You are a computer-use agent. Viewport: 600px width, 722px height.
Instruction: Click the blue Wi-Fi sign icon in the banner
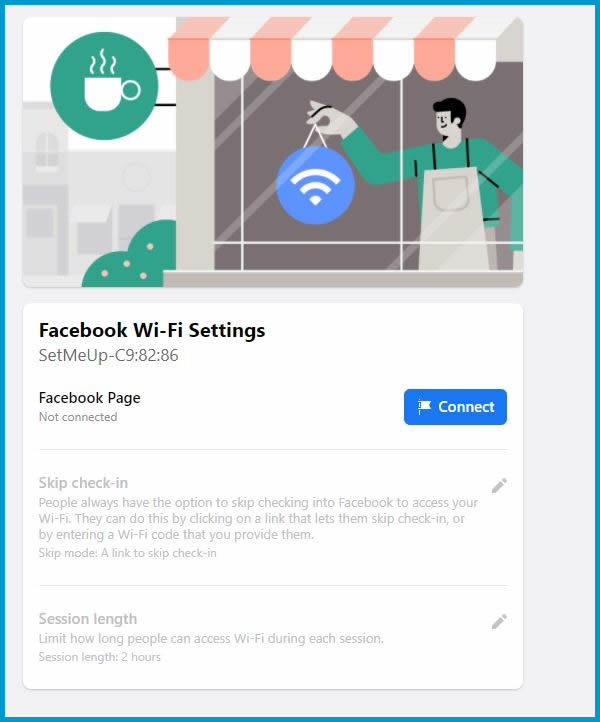pyautogui.click(x=315, y=185)
